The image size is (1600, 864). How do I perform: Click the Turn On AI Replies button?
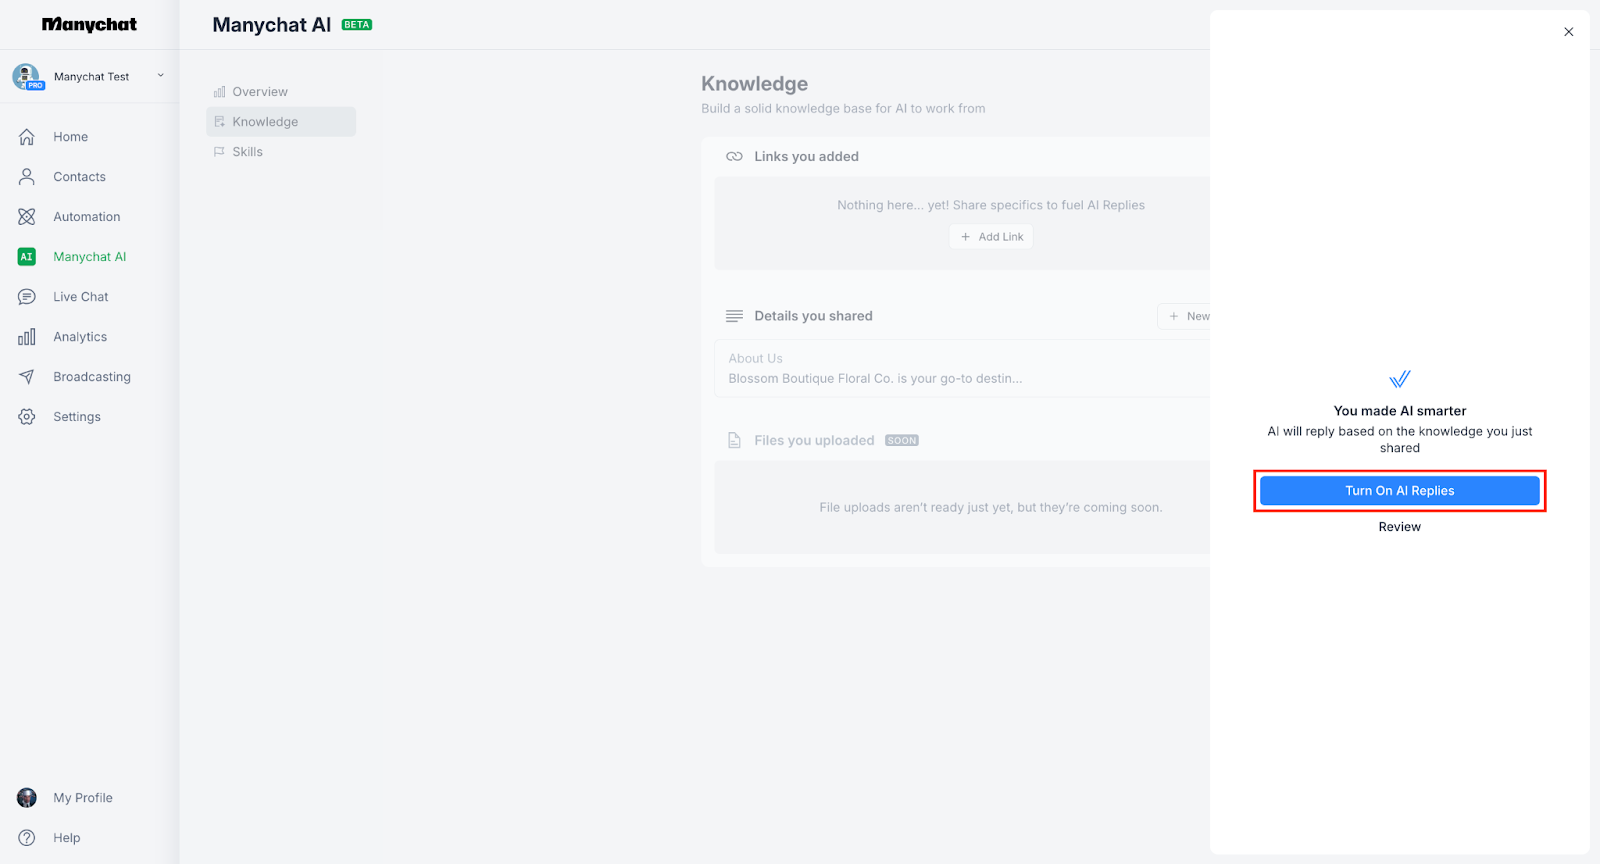tap(1399, 491)
